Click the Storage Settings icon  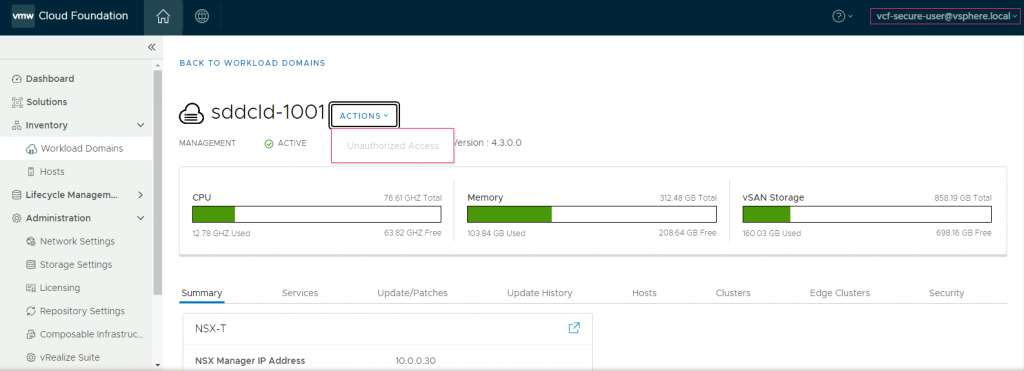pos(31,265)
